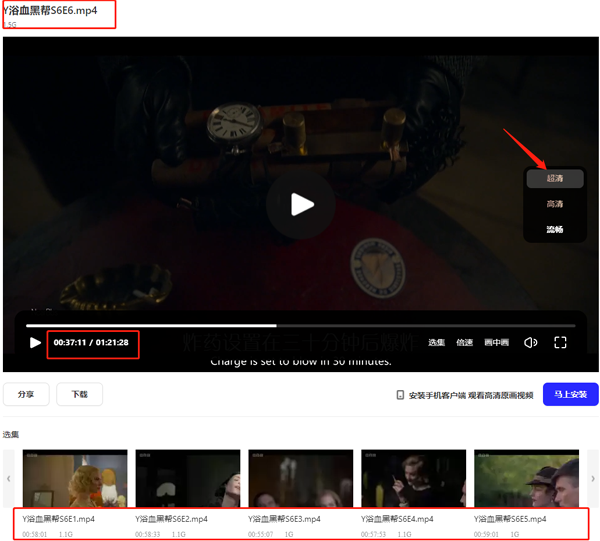
Task: Show next episodes with right chevron
Action: click(593, 478)
